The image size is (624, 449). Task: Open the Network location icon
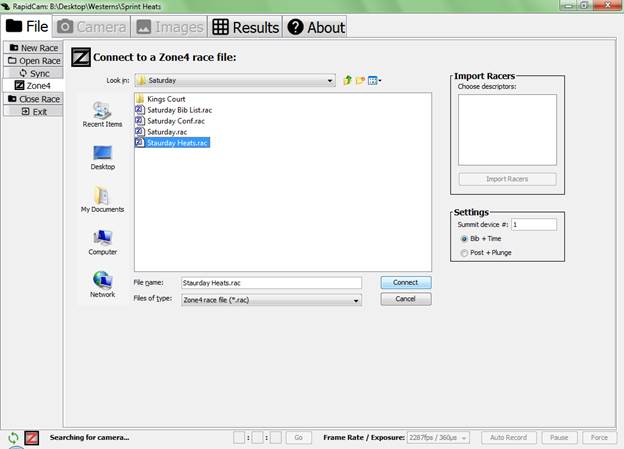(102, 283)
